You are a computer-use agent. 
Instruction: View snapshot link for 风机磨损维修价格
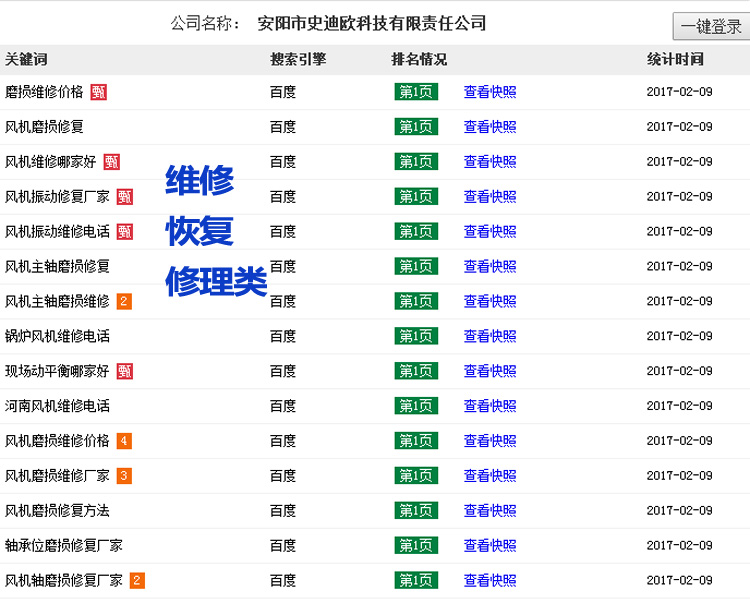pos(490,441)
